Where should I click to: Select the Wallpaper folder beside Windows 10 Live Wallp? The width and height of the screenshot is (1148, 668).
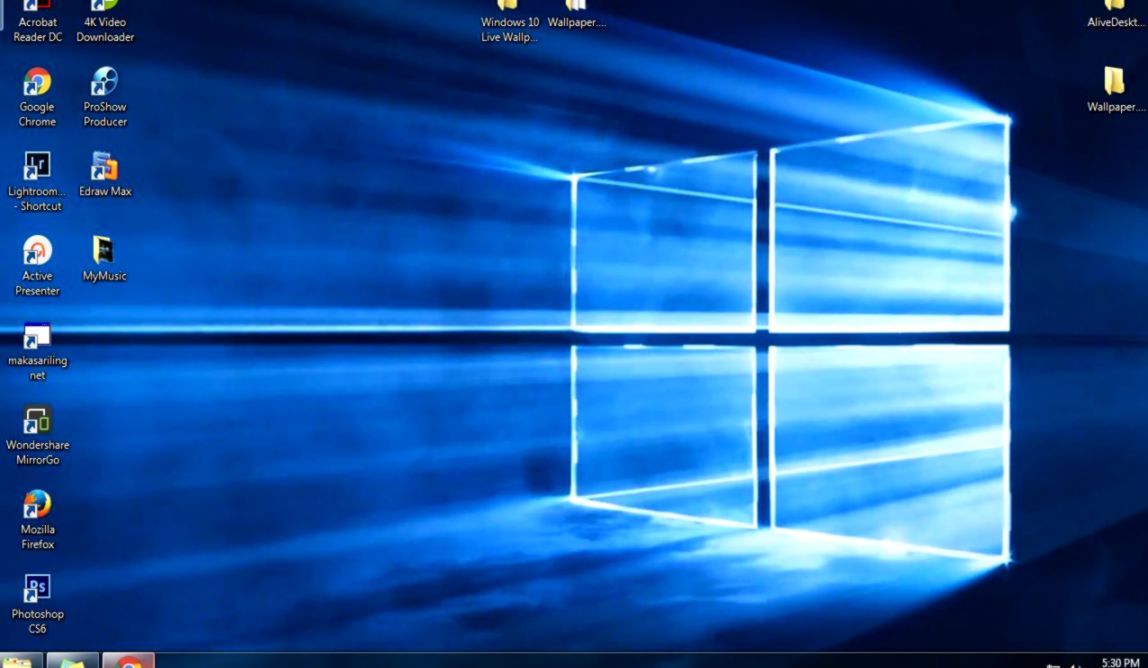point(576,14)
